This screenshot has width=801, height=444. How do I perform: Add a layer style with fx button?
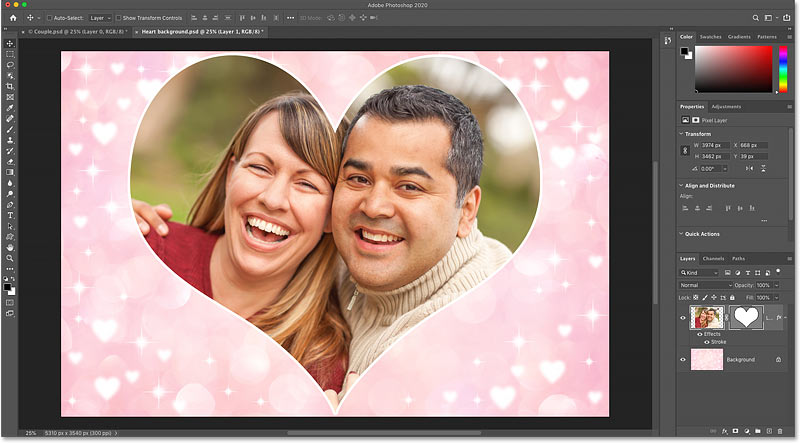pyautogui.click(x=724, y=431)
